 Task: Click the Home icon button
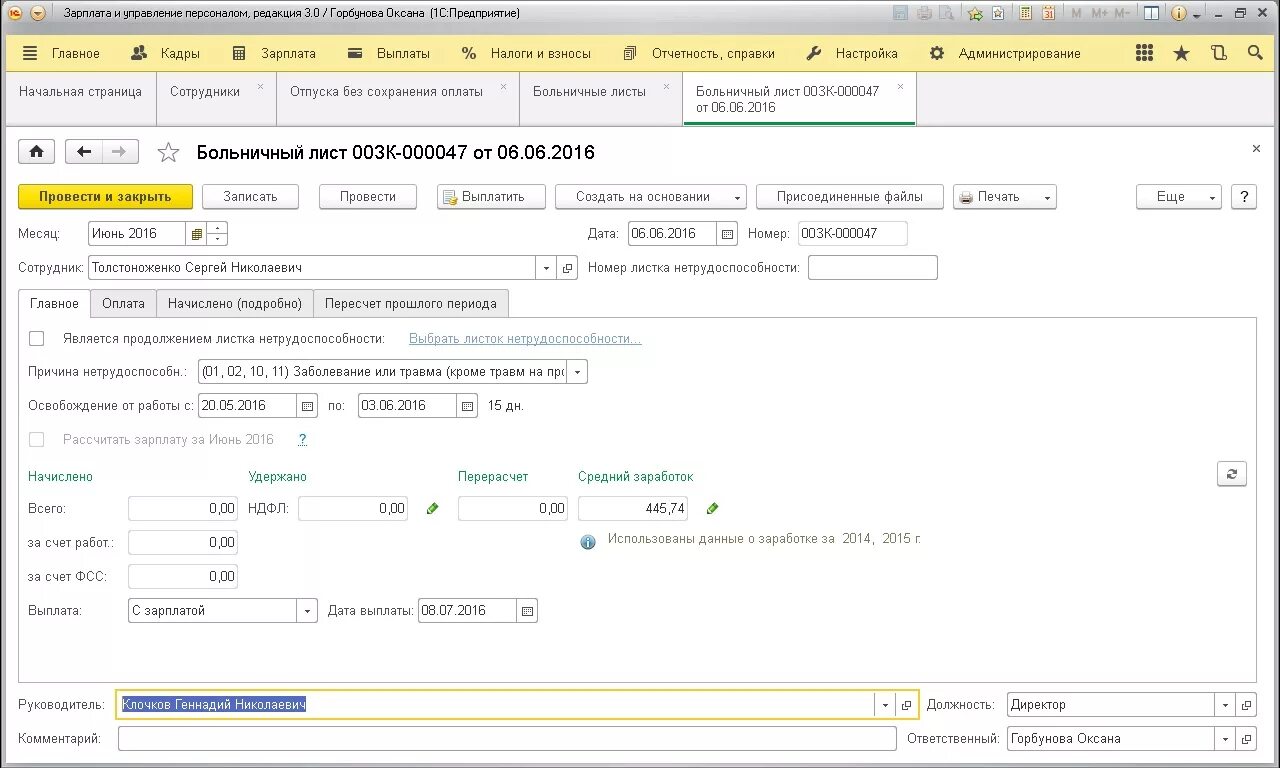37,152
